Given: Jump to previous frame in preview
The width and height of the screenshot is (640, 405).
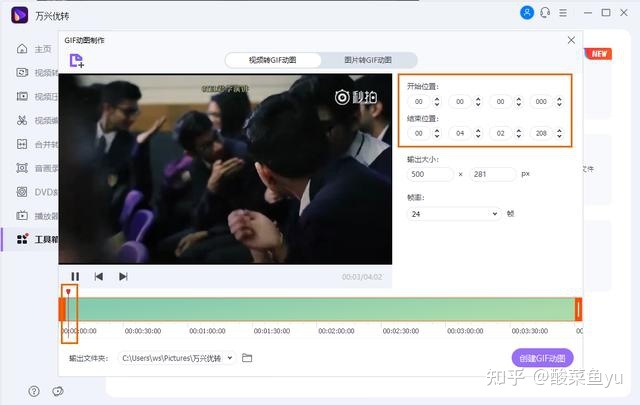Looking at the screenshot, I should [x=98, y=277].
